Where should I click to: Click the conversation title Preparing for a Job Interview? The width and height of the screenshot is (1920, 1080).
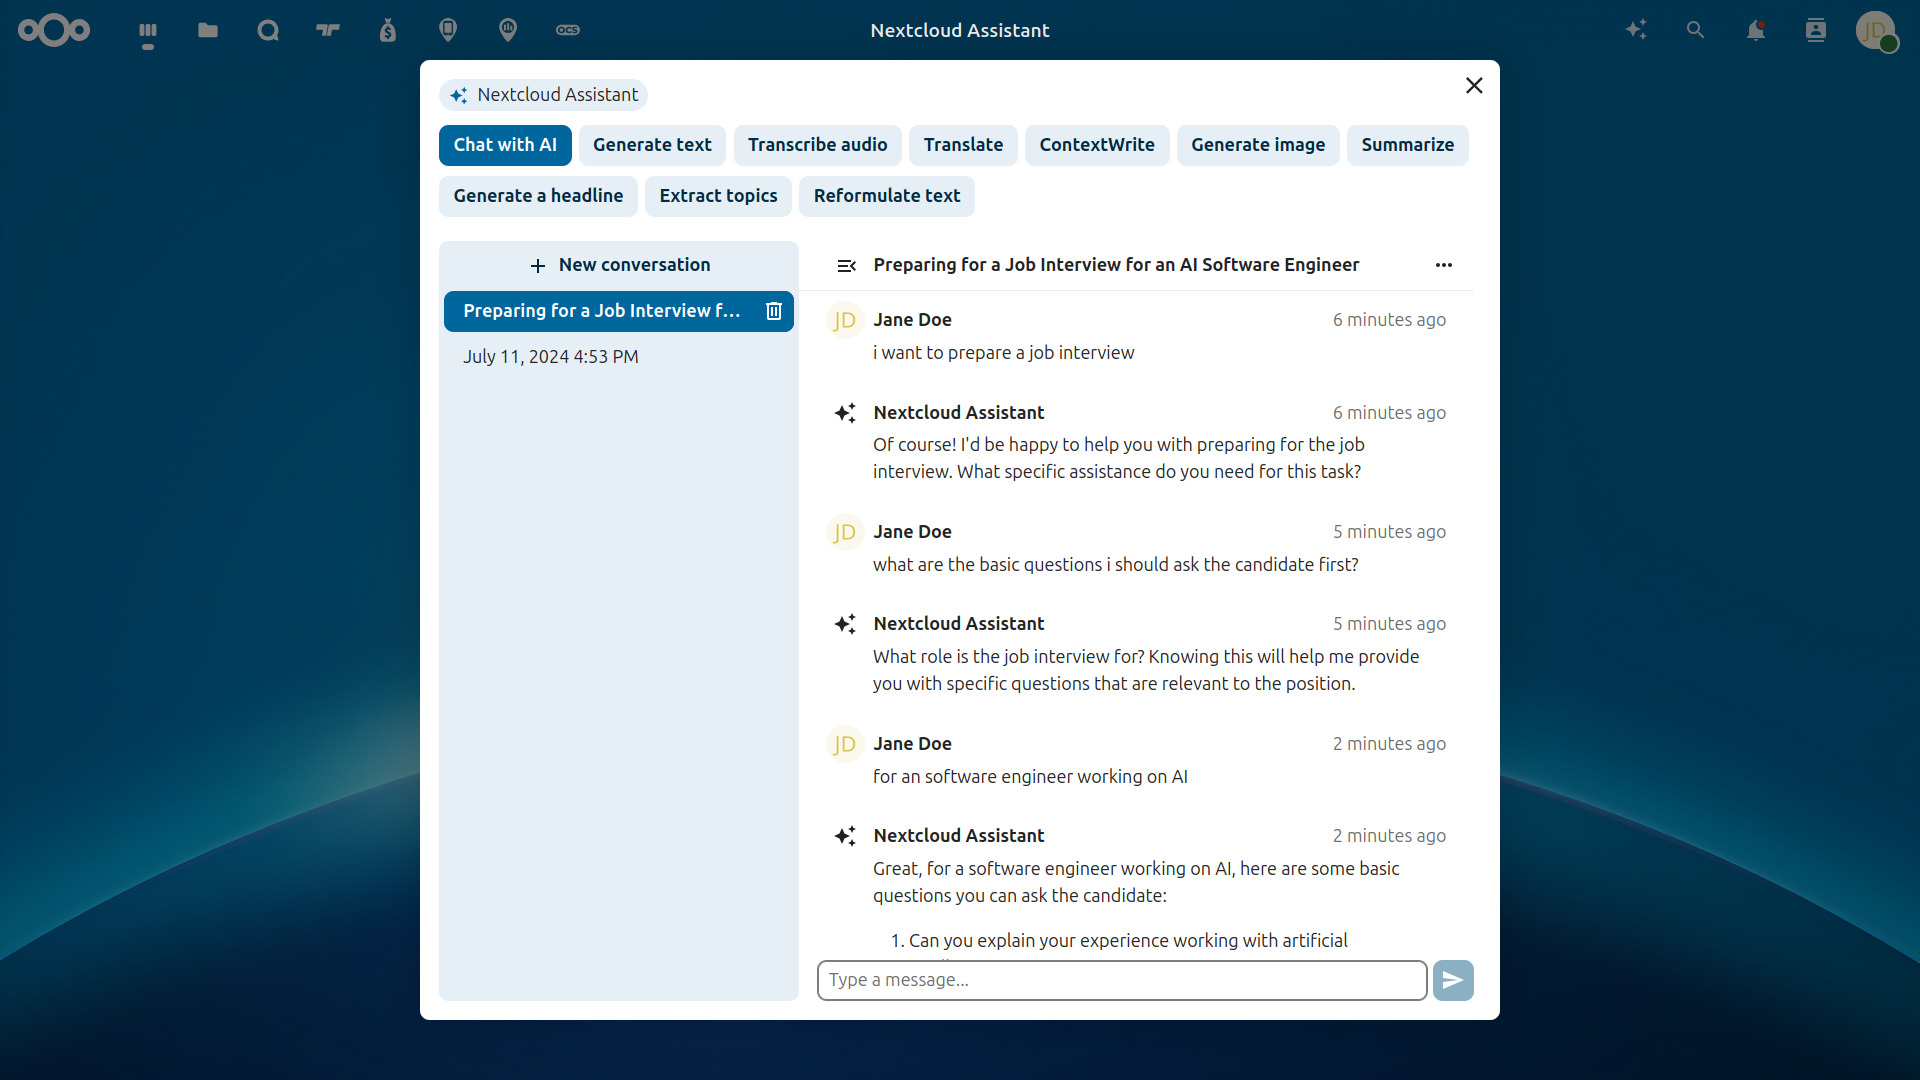(1116, 265)
